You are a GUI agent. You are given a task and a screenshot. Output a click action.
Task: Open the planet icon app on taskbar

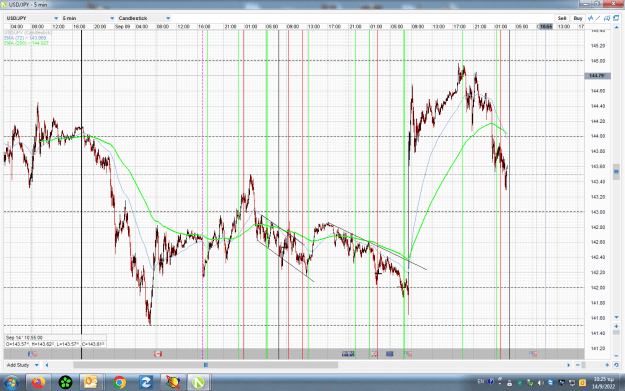coord(173,383)
